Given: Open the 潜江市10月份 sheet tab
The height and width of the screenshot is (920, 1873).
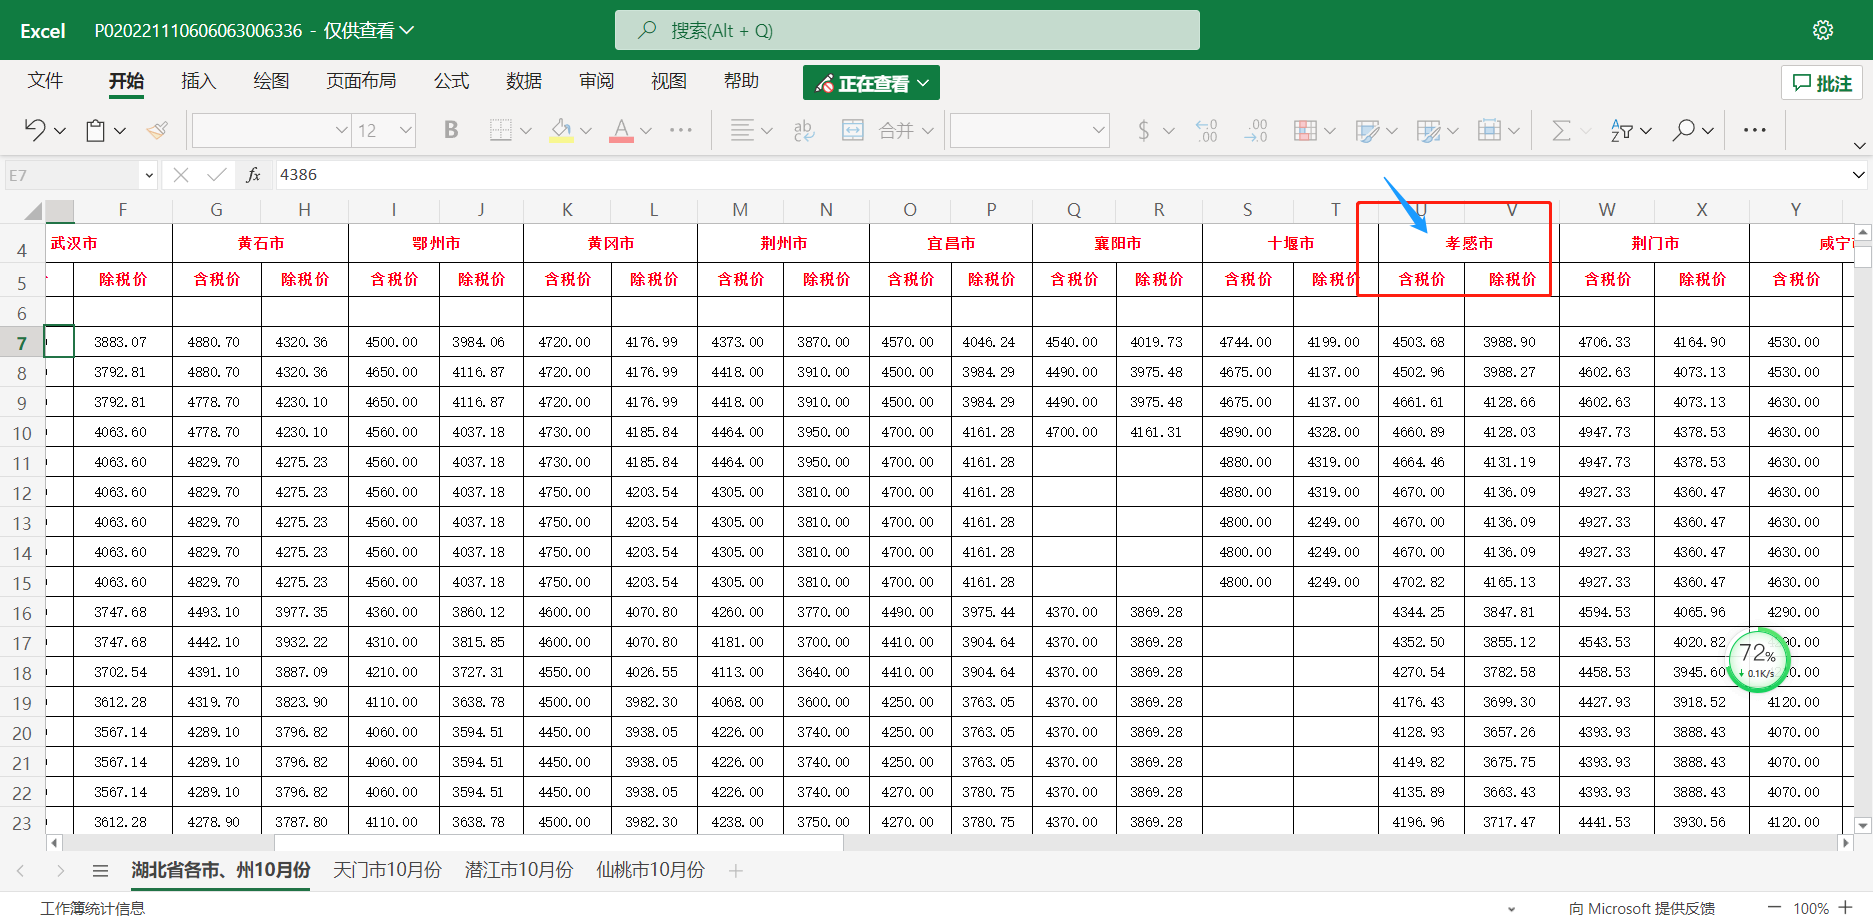Looking at the screenshot, I should click(x=519, y=870).
